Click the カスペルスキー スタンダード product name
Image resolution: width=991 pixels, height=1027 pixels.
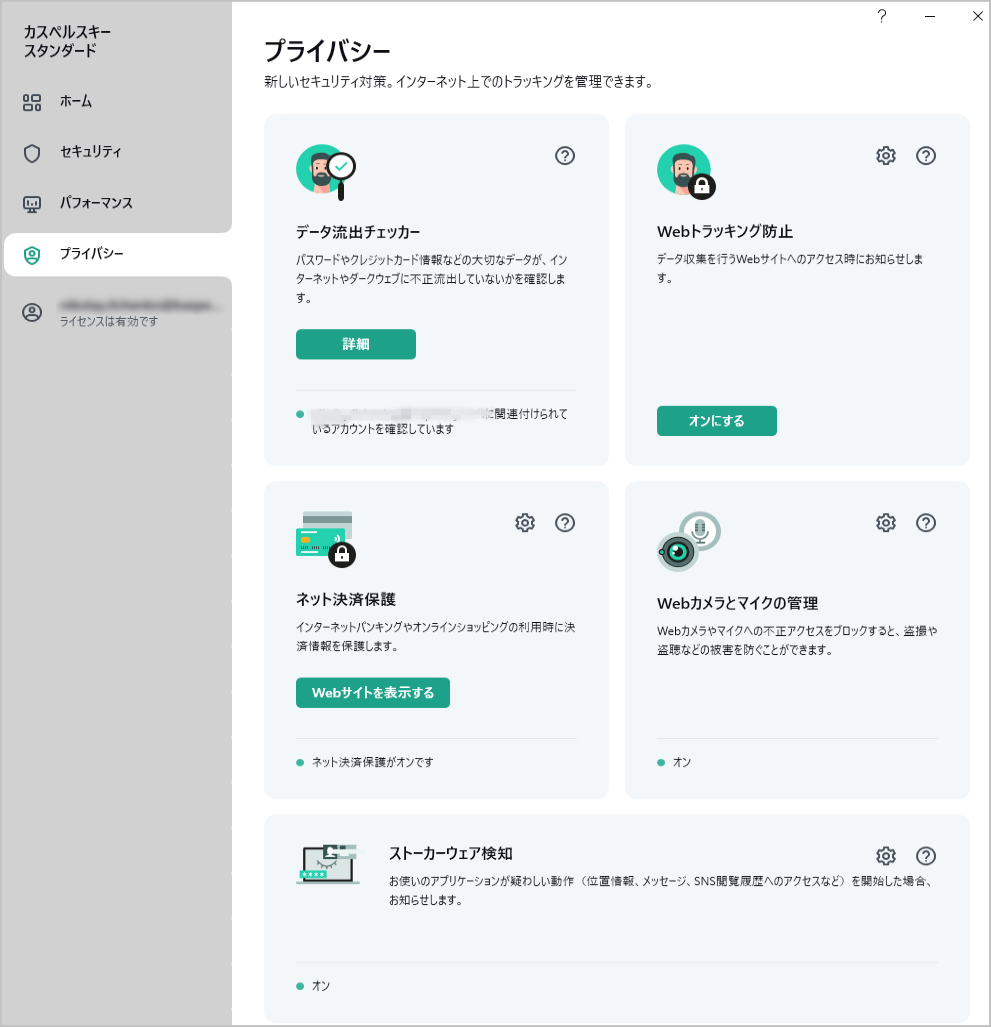coord(67,41)
